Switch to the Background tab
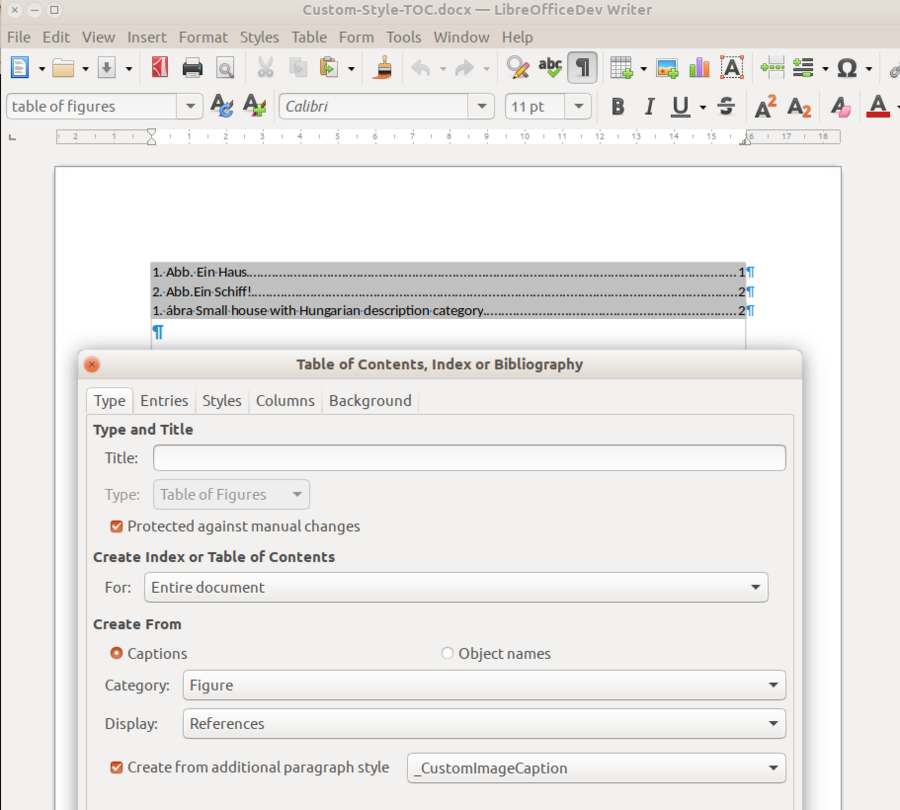The height and width of the screenshot is (810, 900). [x=370, y=401]
